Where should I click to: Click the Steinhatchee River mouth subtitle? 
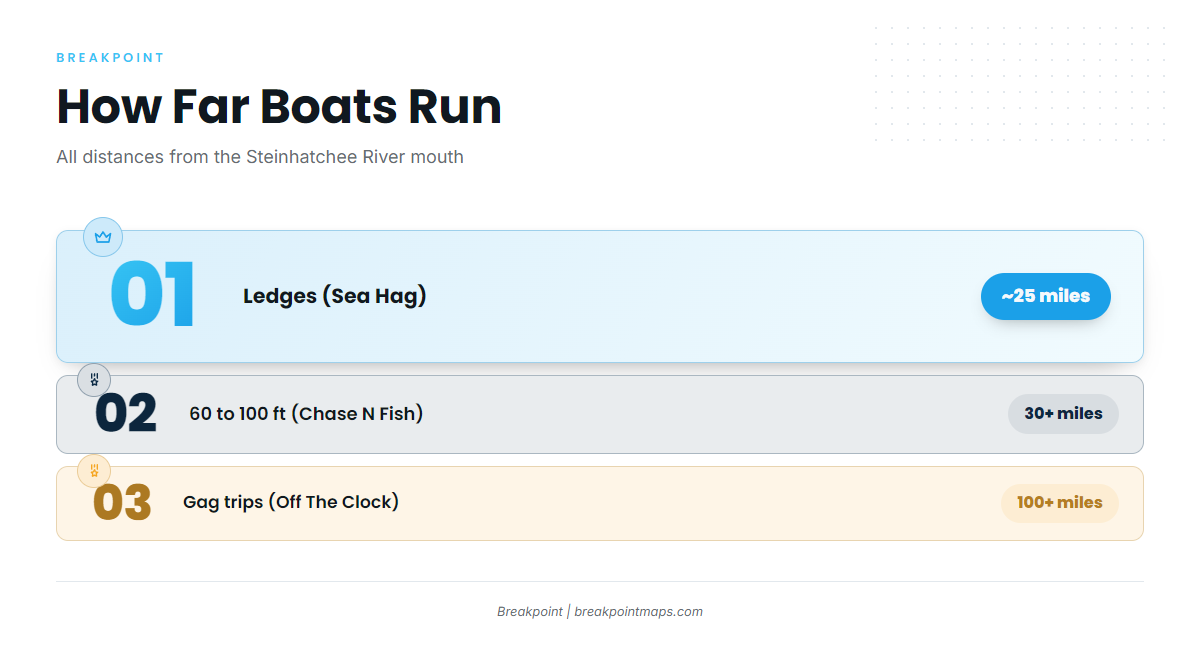tap(260, 157)
